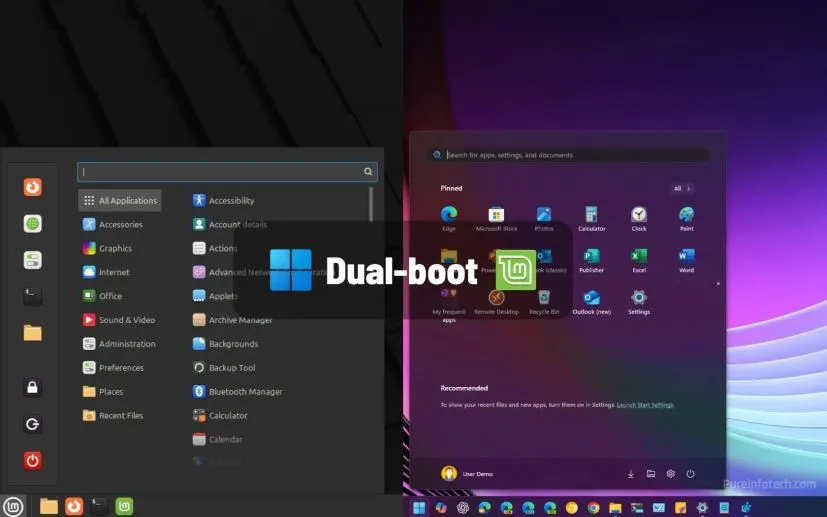Open the Publisher app from pinned apps
This screenshot has width=827, height=517.
(x=591, y=258)
